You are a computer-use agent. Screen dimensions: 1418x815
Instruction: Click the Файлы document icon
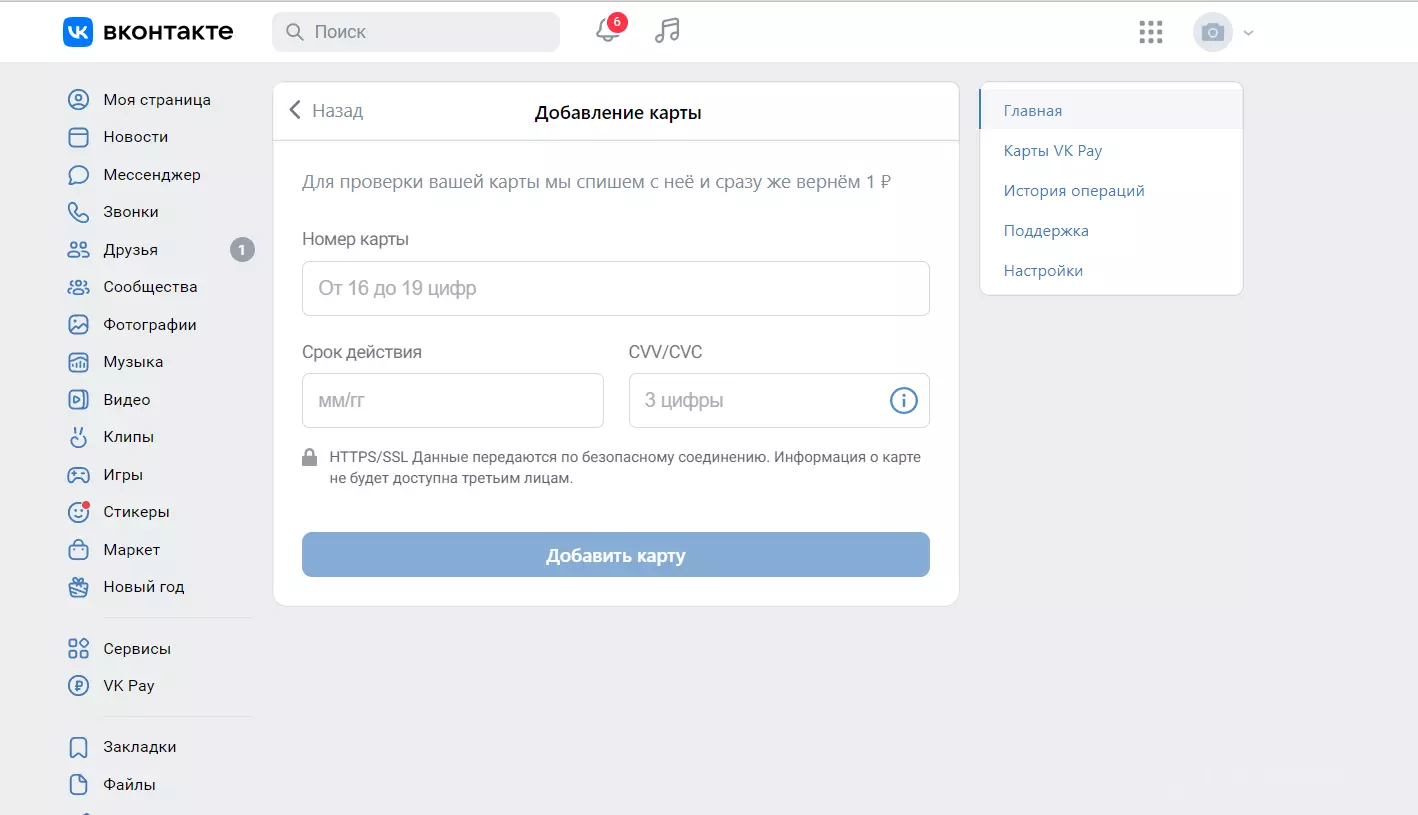coord(78,785)
